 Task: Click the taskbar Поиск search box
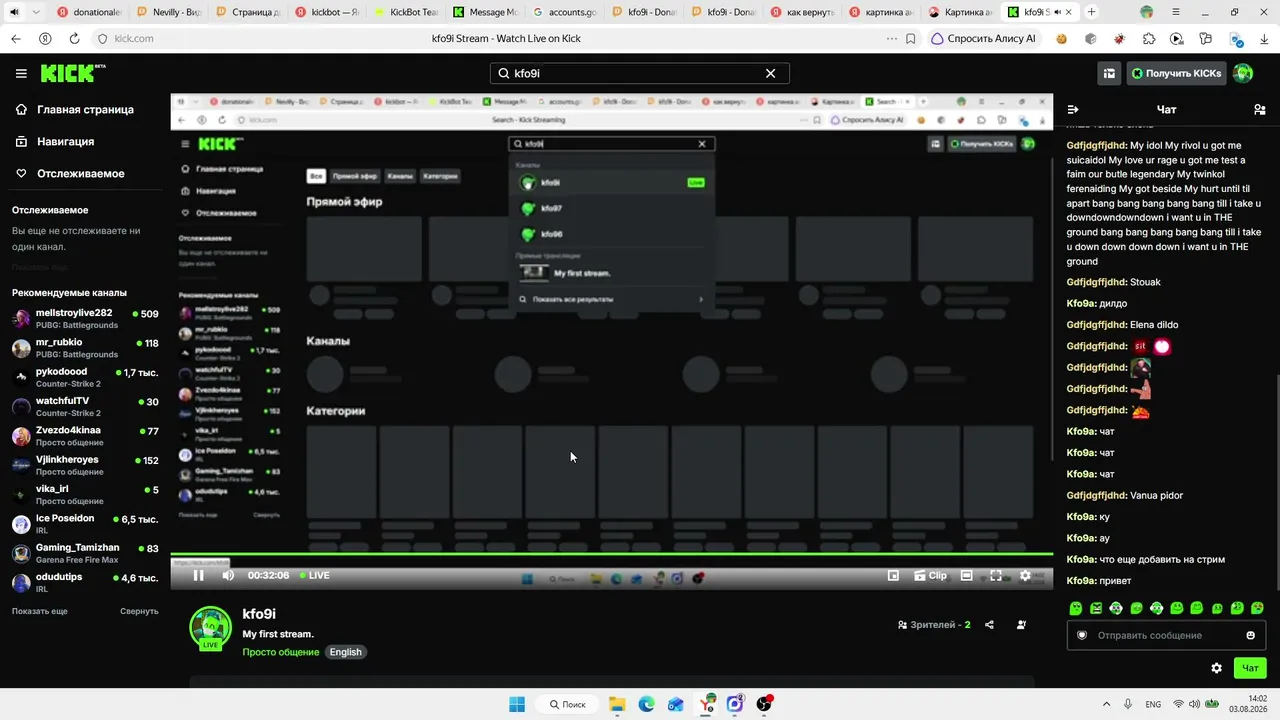pyautogui.click(x=568, y=704)
